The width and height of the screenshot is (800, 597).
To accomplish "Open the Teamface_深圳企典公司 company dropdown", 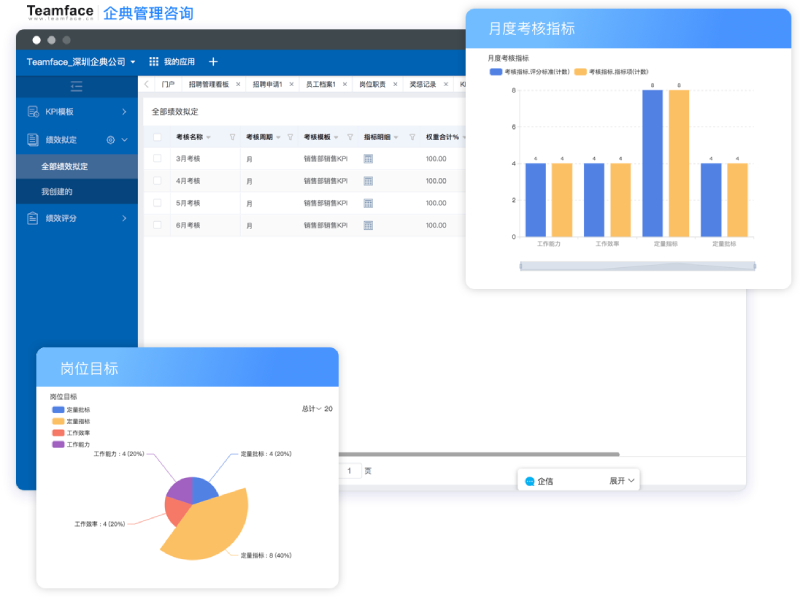I will point(81,62).
